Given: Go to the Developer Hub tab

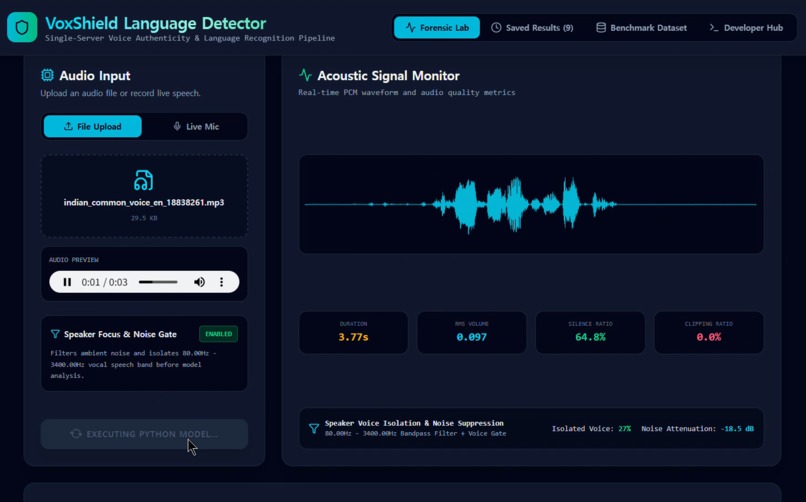Looking at the screenshot, I should tap(746, 28).
